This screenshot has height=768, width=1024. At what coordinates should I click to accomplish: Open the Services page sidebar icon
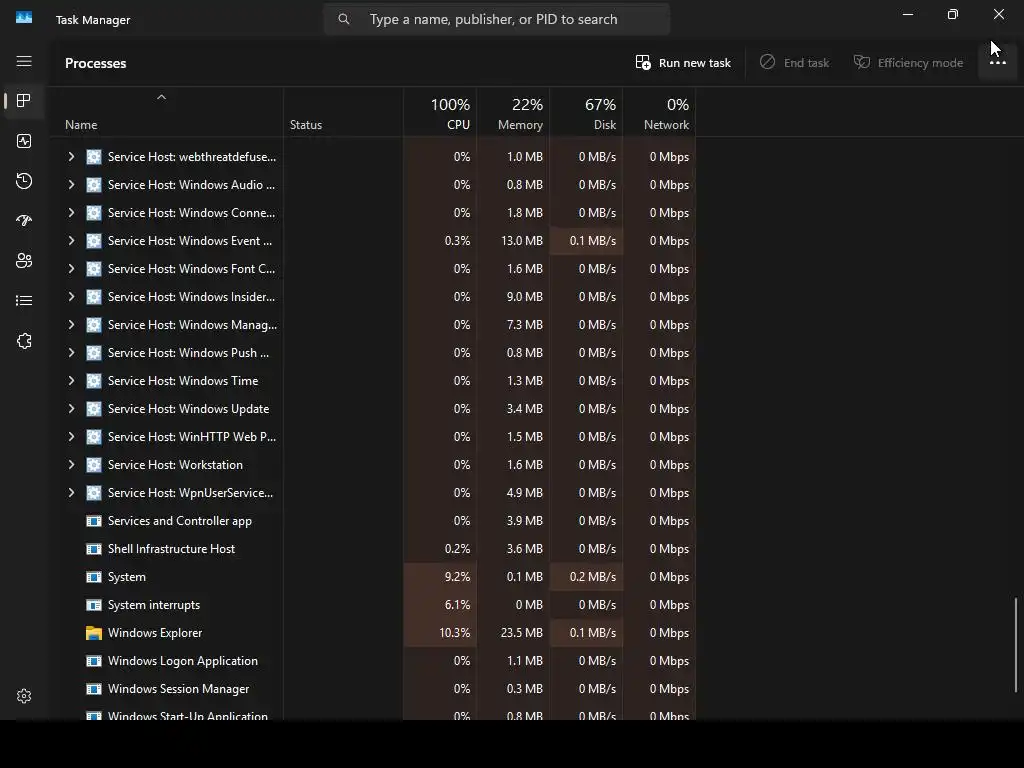click(24, 341)
